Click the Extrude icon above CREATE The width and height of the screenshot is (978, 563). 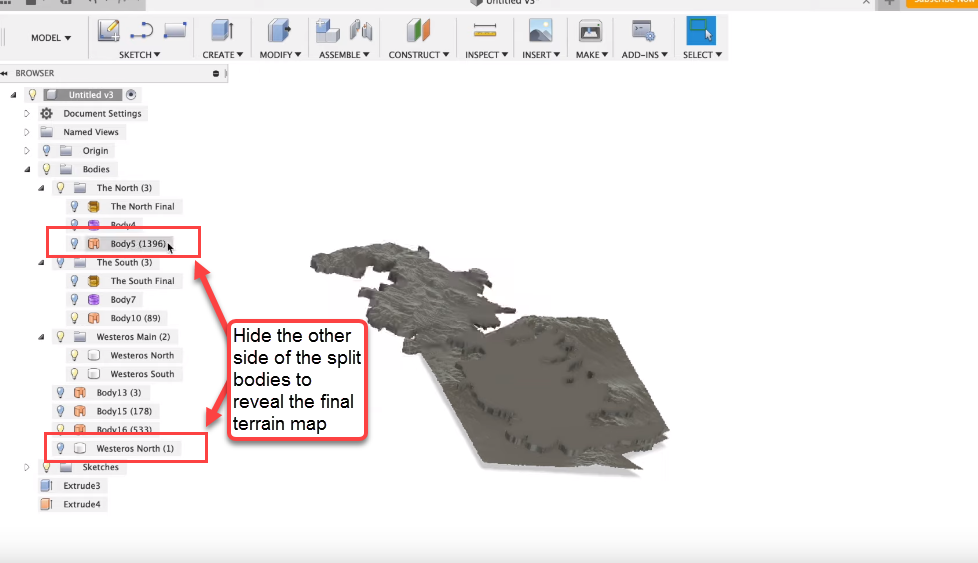point(222,31)
